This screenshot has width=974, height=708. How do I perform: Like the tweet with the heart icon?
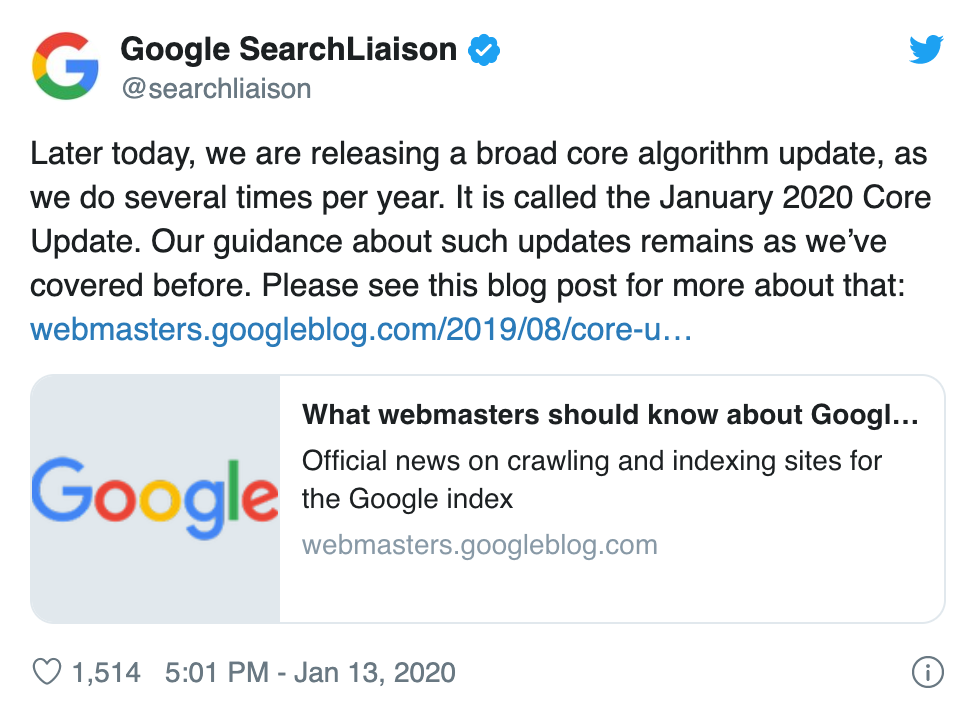[47, 672]
